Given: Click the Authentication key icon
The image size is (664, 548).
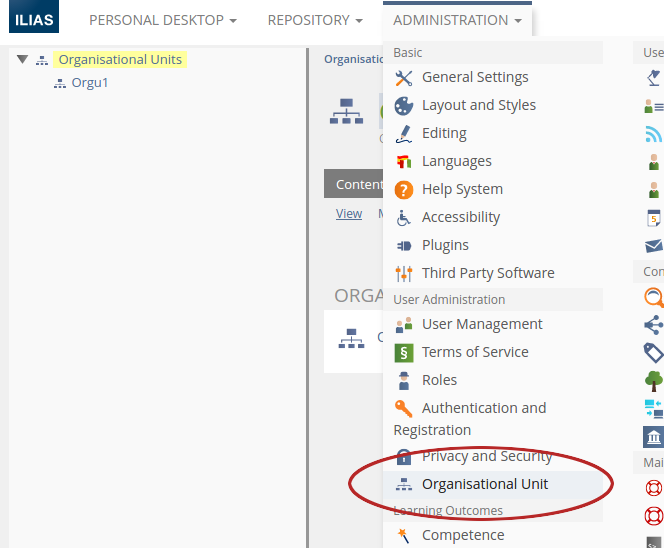Looking at the screenshot, I should click(x=404, y=409).
